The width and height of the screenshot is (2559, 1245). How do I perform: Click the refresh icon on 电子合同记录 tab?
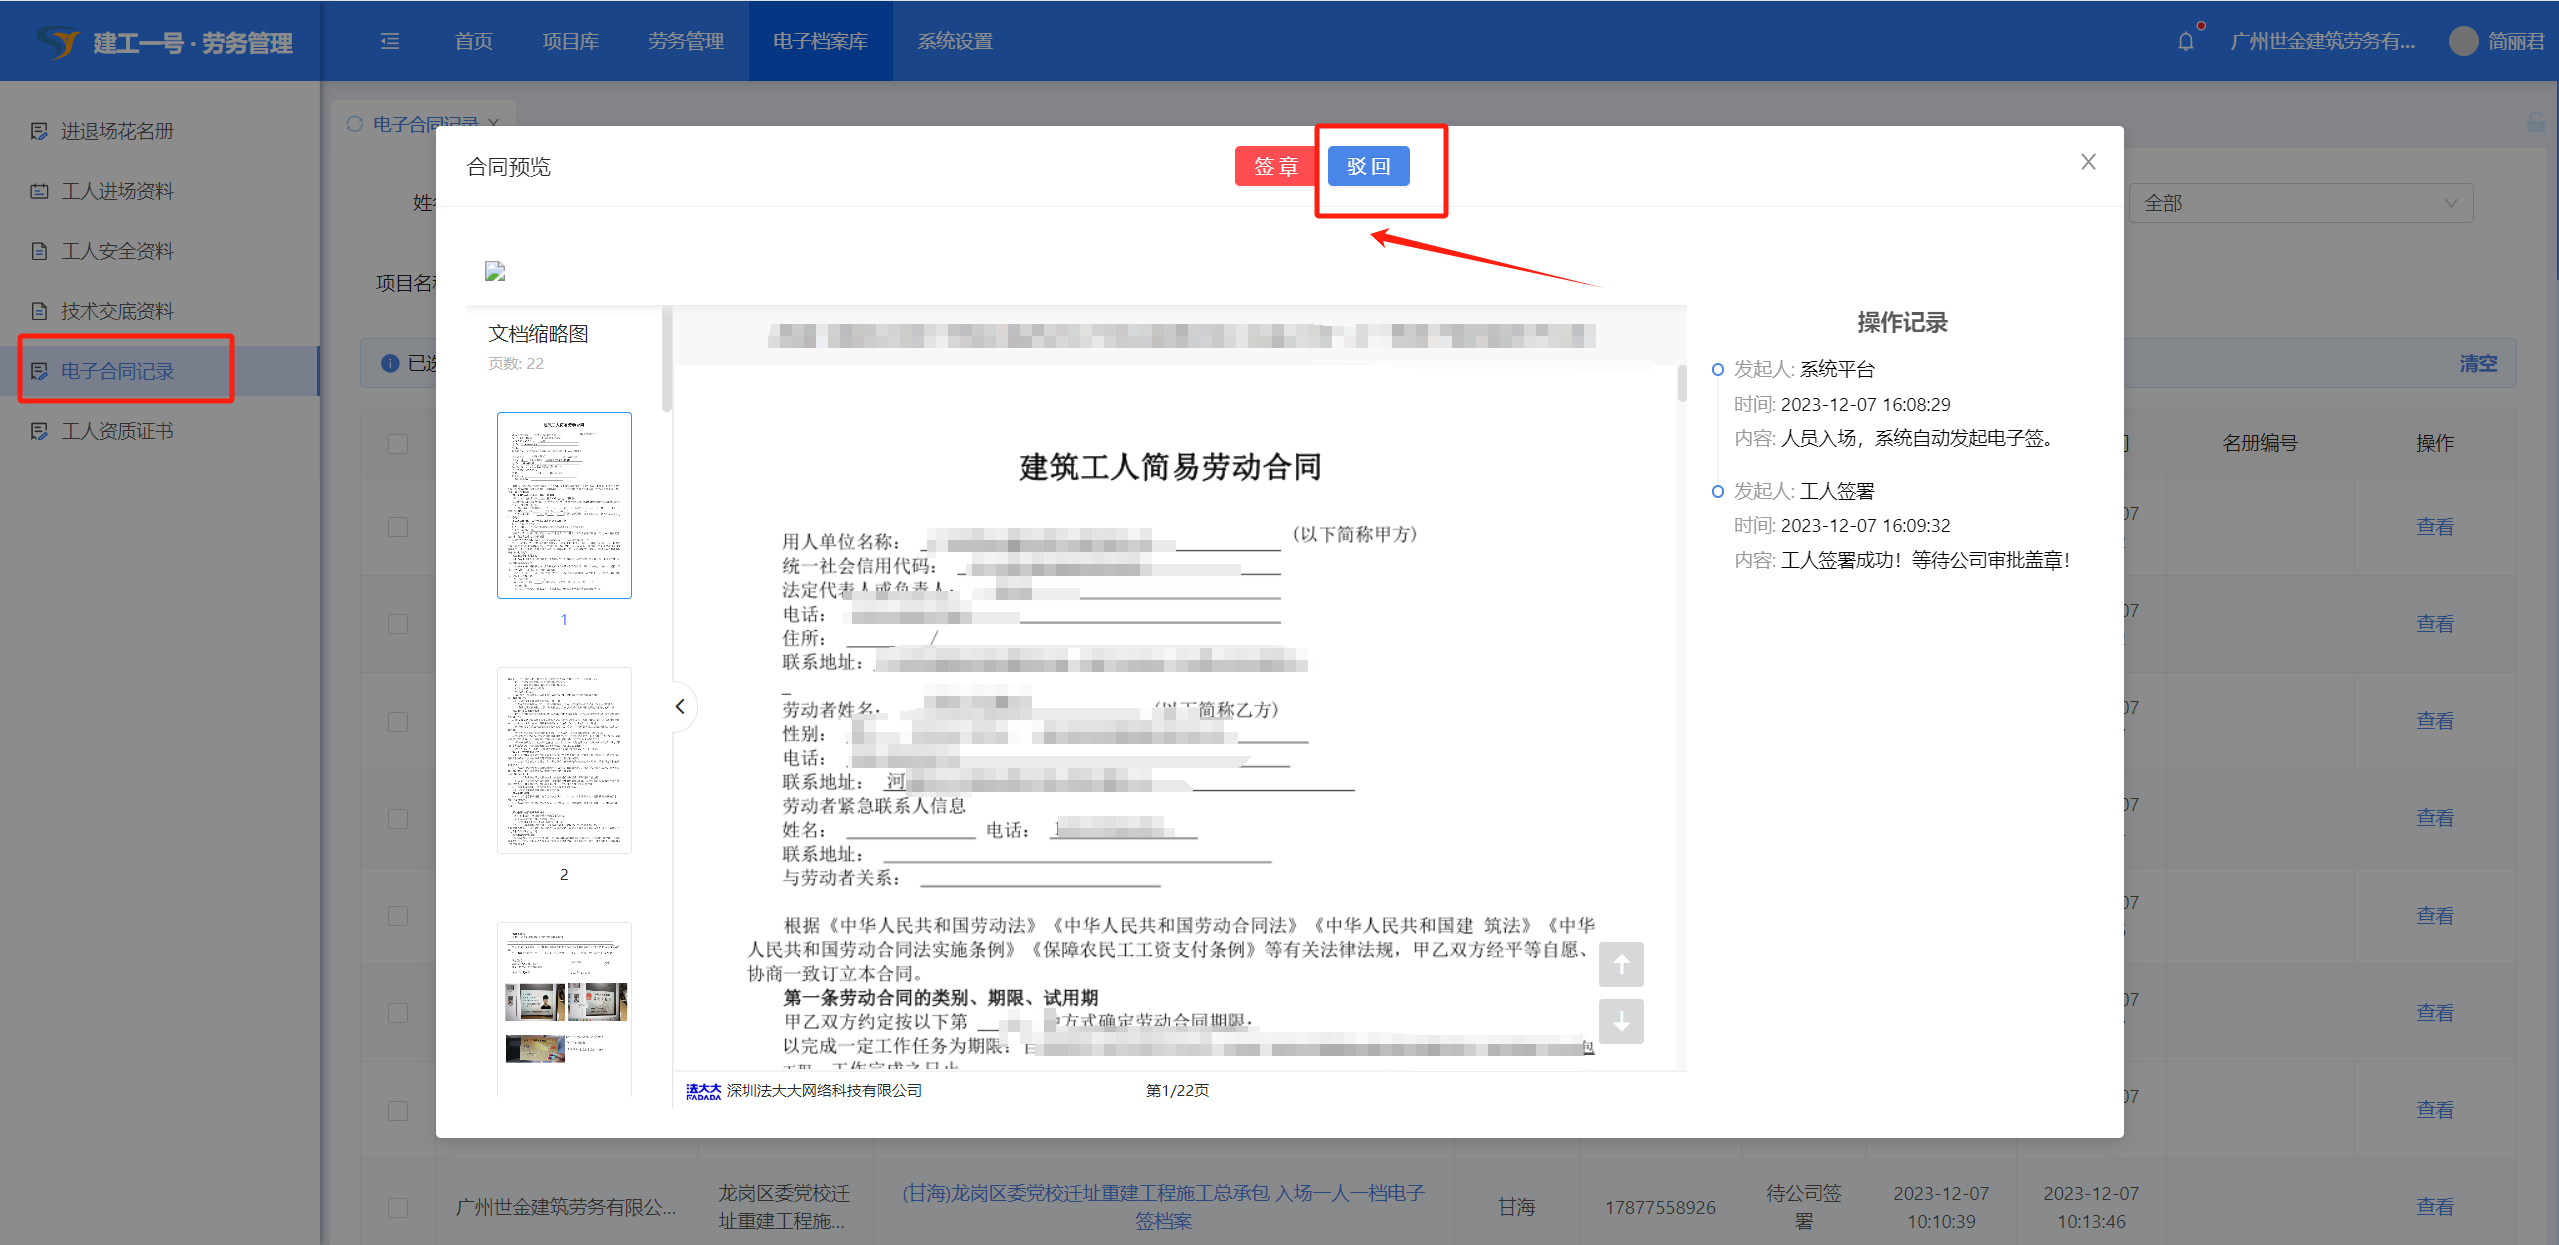[354, 122]
